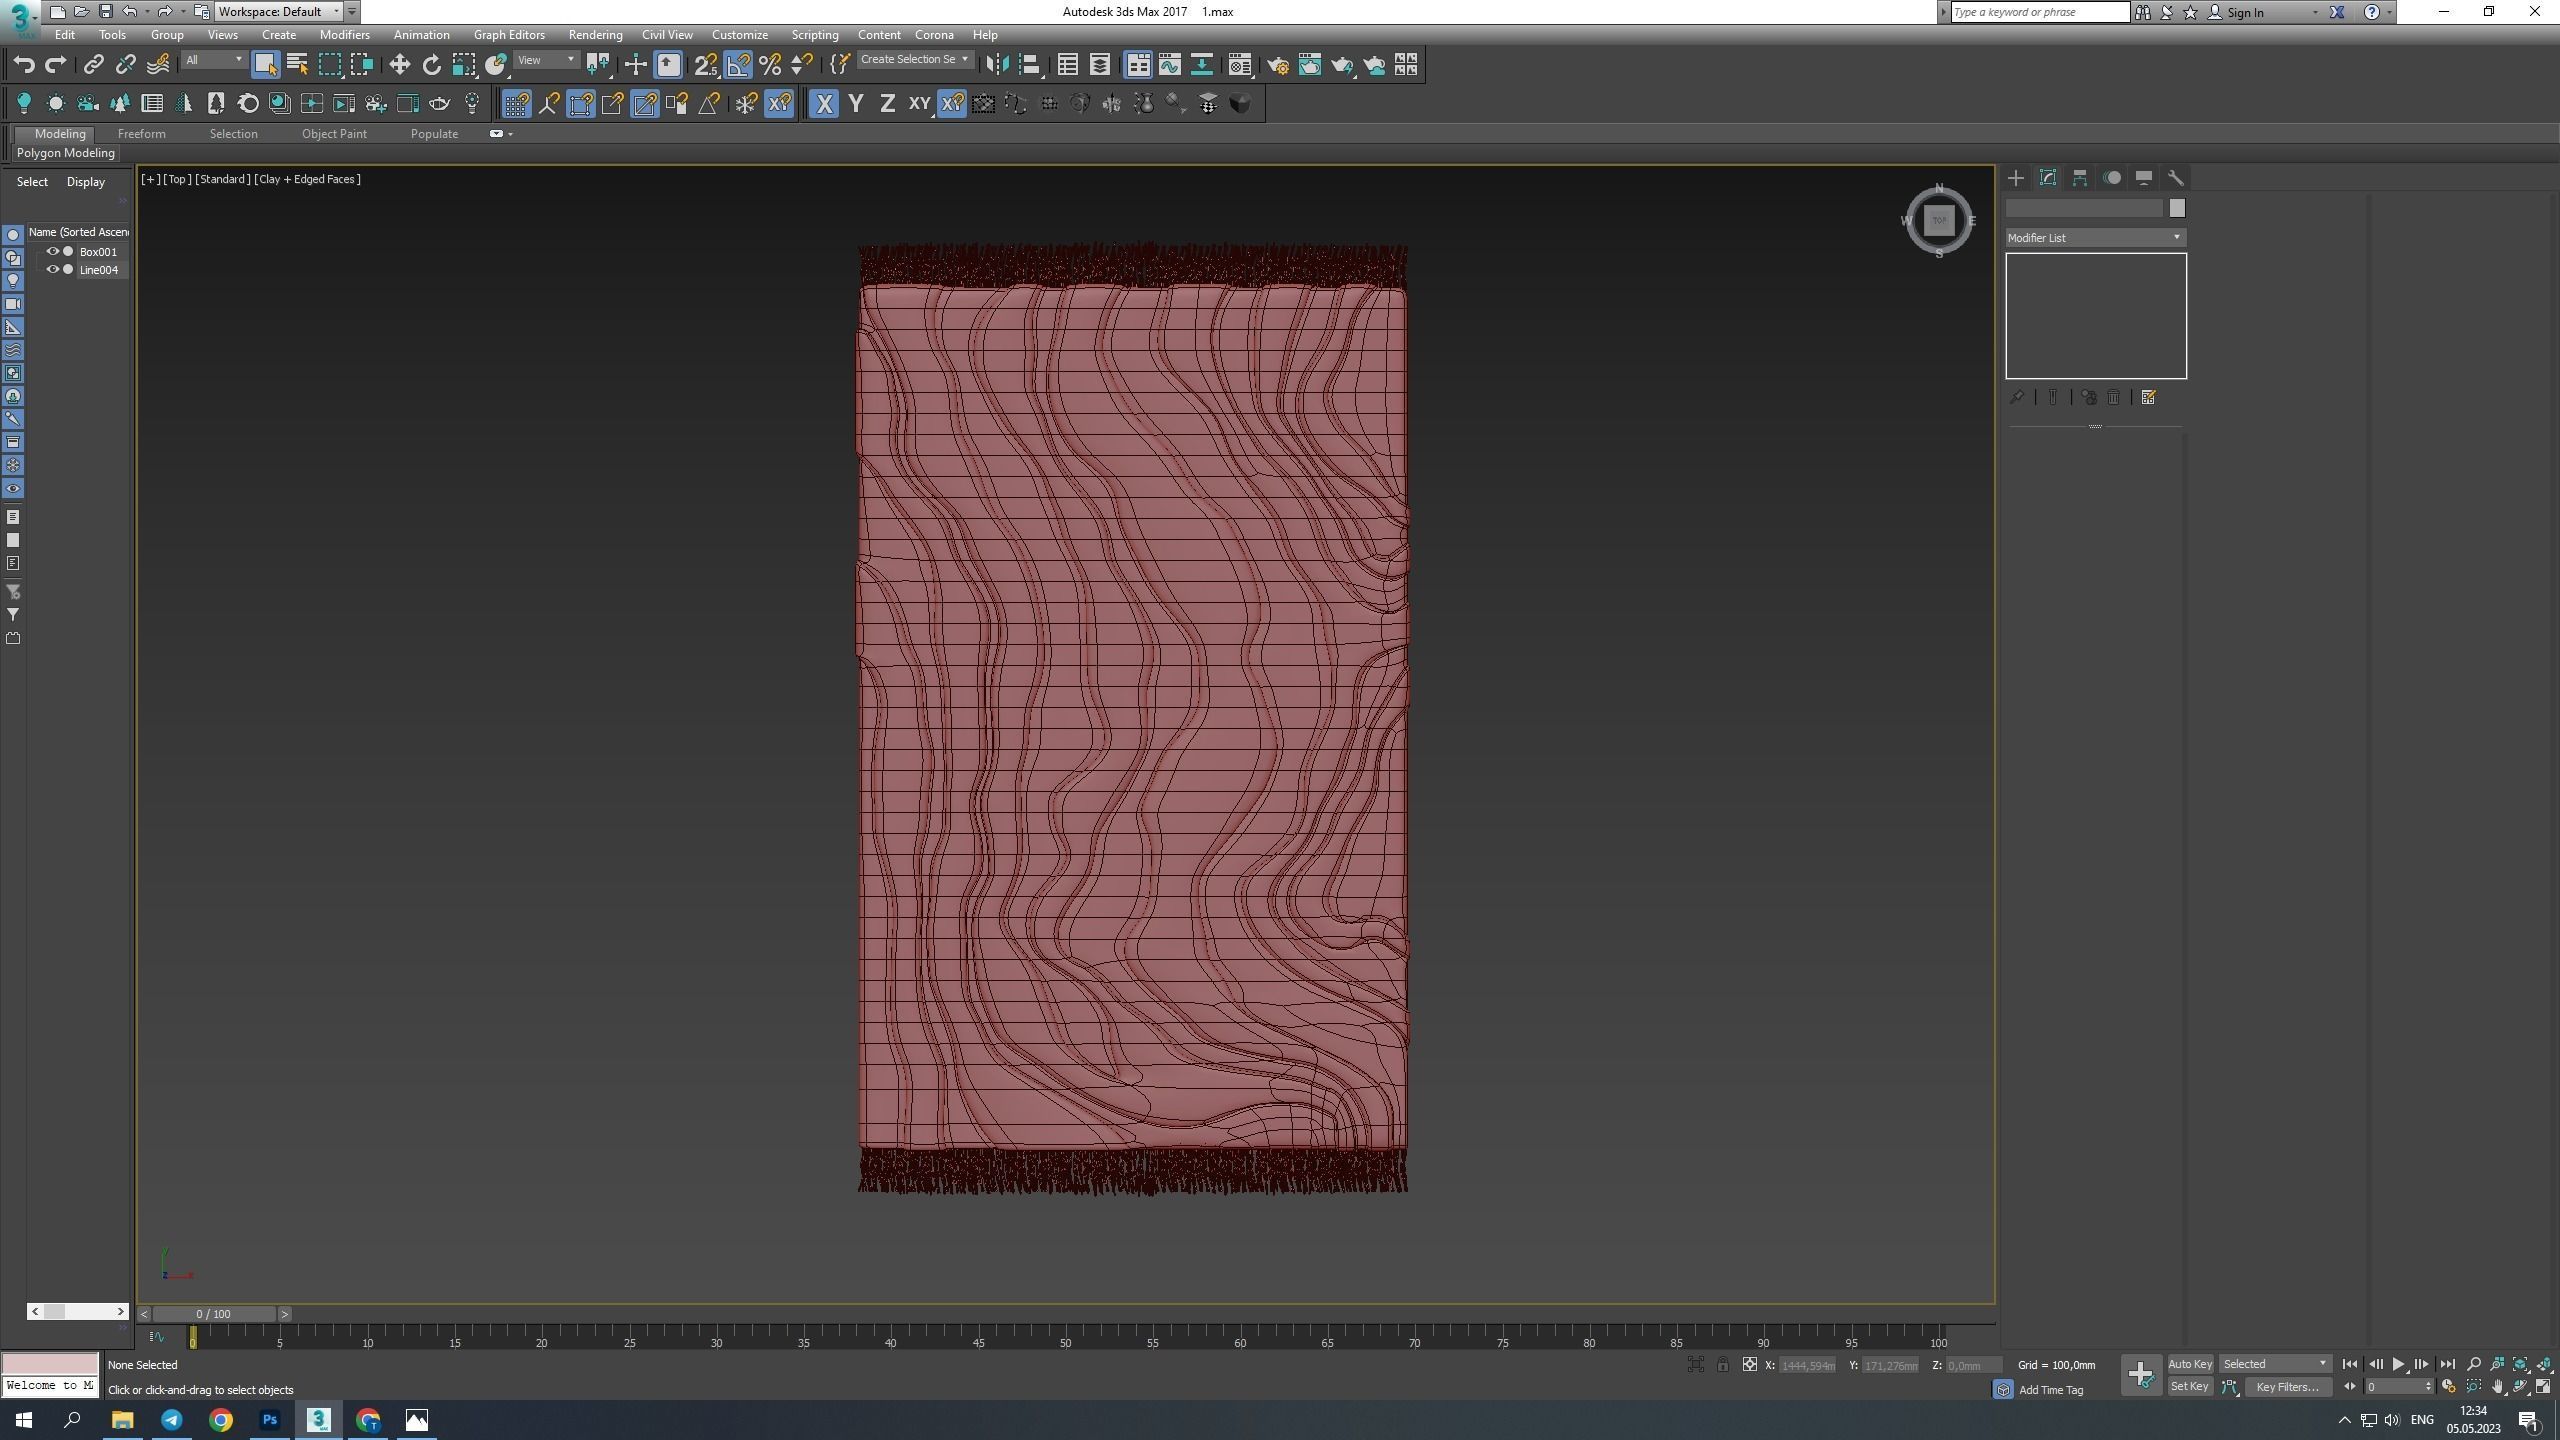Toggle 2.5D Snaps button
Image resolution: width=2560 pixels, height=1440 pixels.
click(x=706, y=65)
